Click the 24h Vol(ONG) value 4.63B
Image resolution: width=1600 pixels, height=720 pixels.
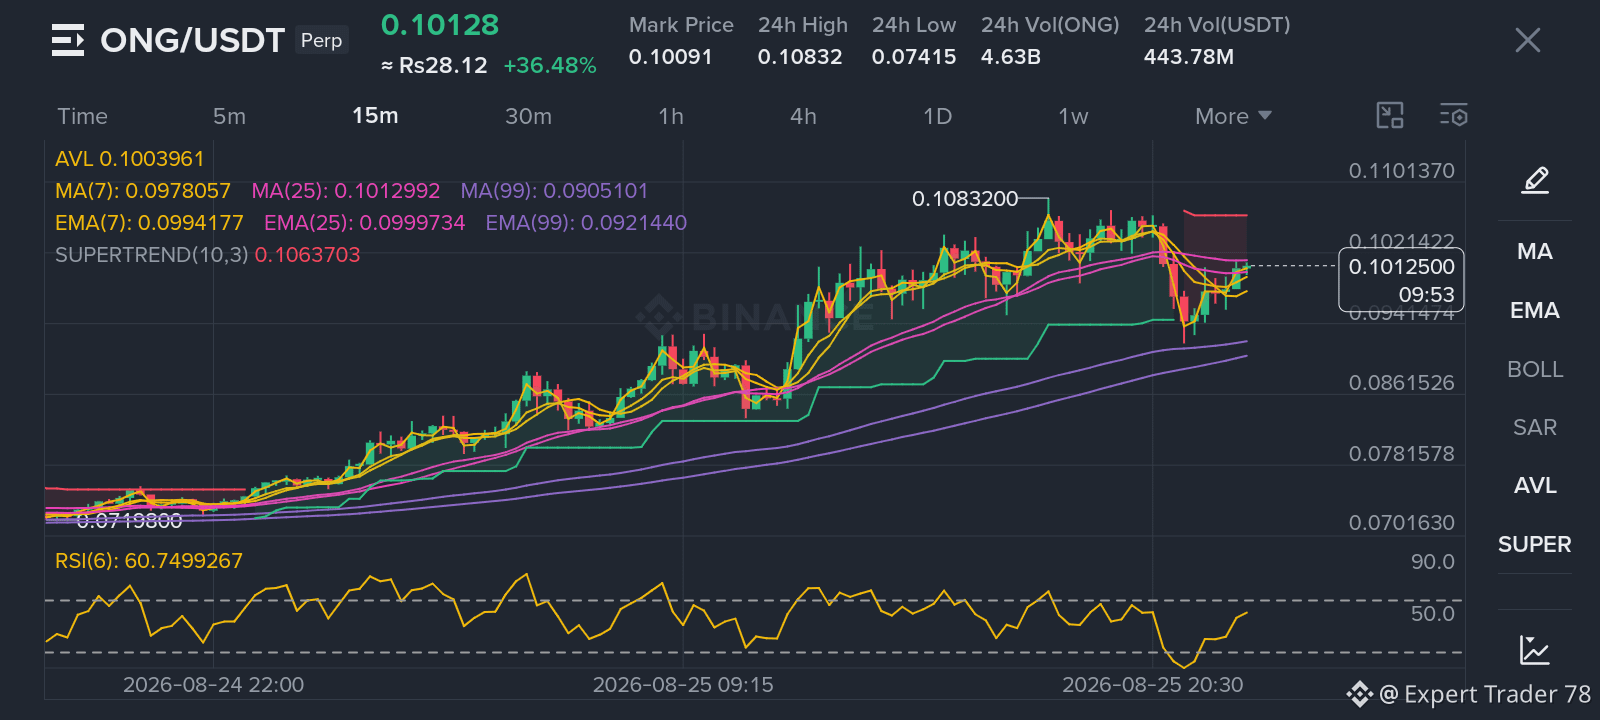click(1010, 57)
